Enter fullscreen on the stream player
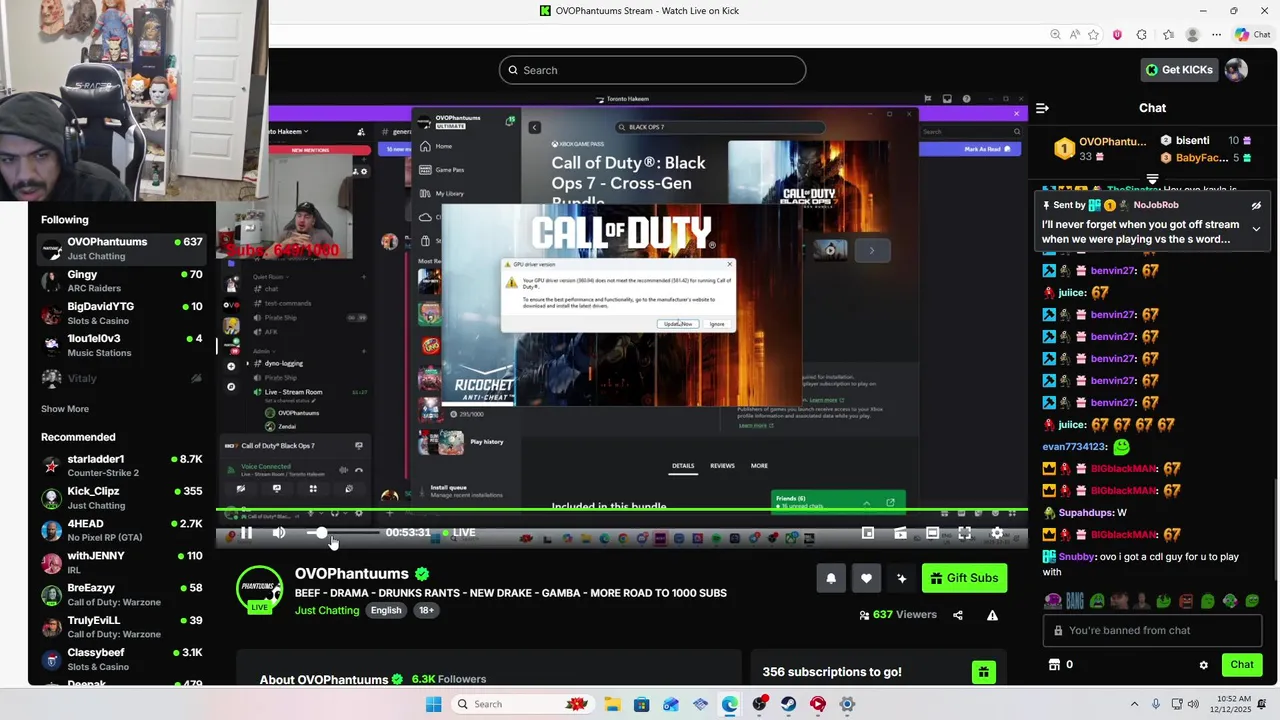Screen dimensions: 1280x720 (964, 533)
